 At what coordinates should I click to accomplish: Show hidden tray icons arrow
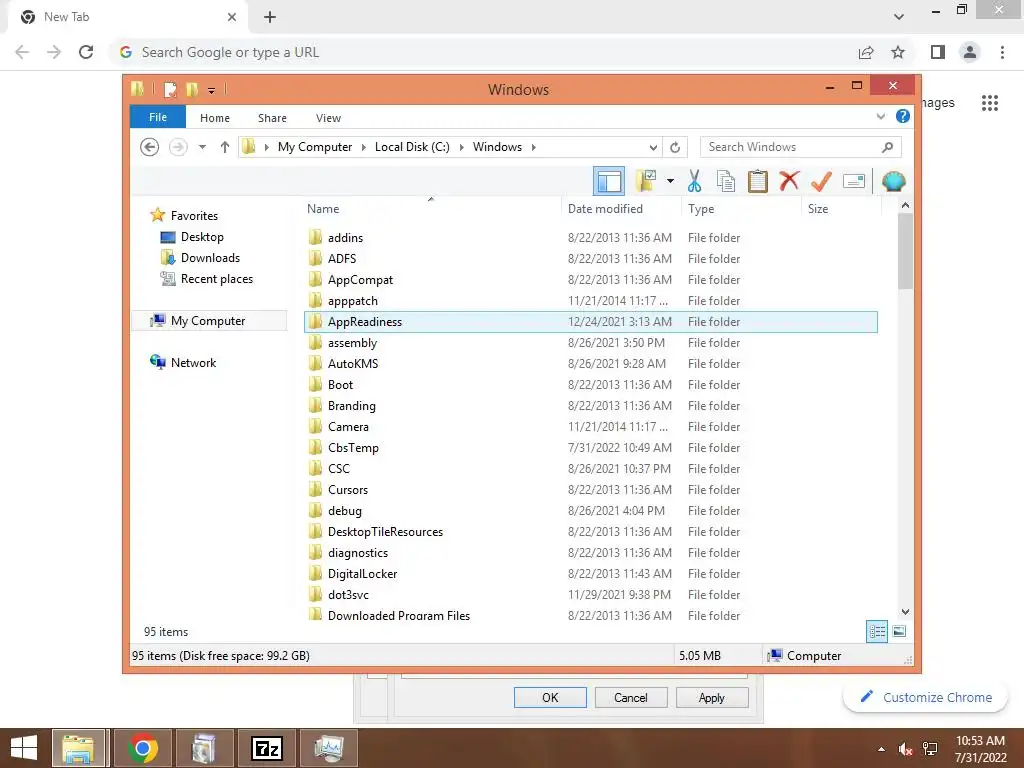882,749
